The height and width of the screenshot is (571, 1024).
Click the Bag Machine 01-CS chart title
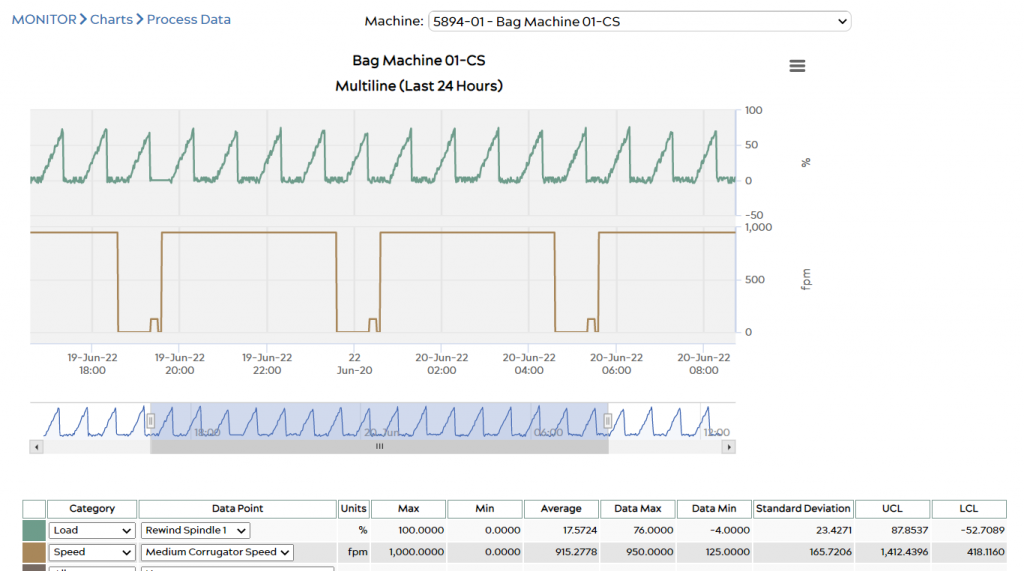tap(419, 61)
